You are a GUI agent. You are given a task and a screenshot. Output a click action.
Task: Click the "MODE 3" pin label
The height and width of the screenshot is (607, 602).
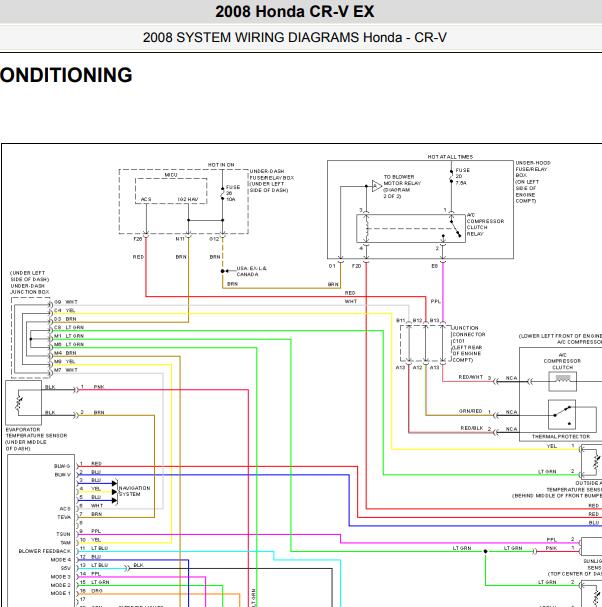(x=61, y=577)
